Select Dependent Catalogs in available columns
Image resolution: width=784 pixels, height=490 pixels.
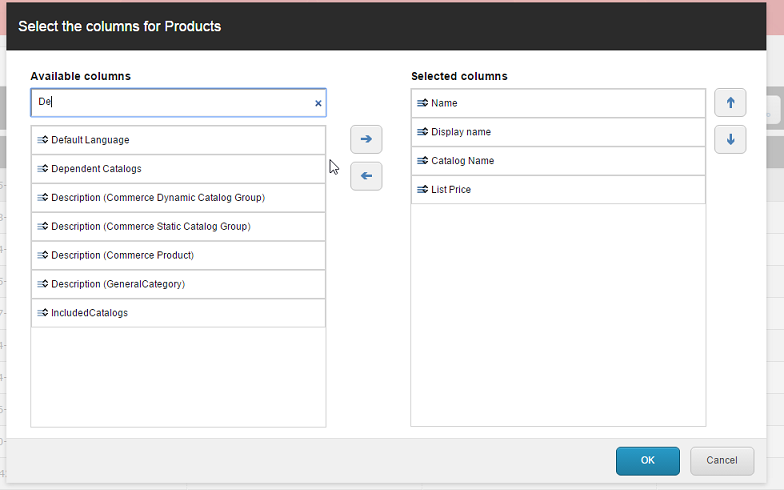point(96,169)
